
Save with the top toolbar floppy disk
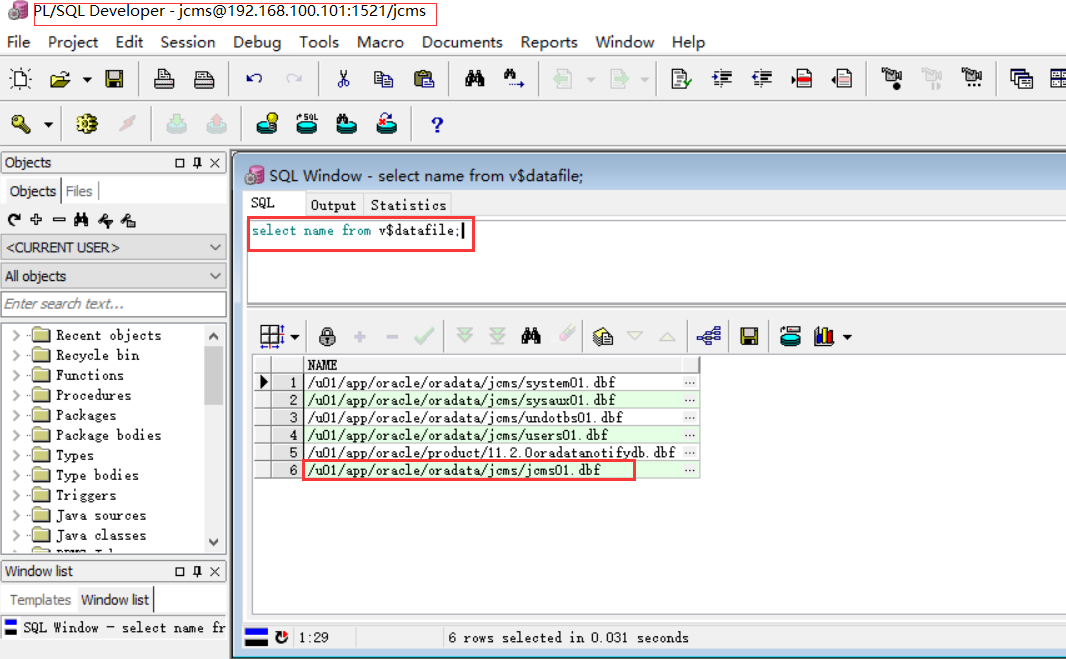tap(114, 79)
